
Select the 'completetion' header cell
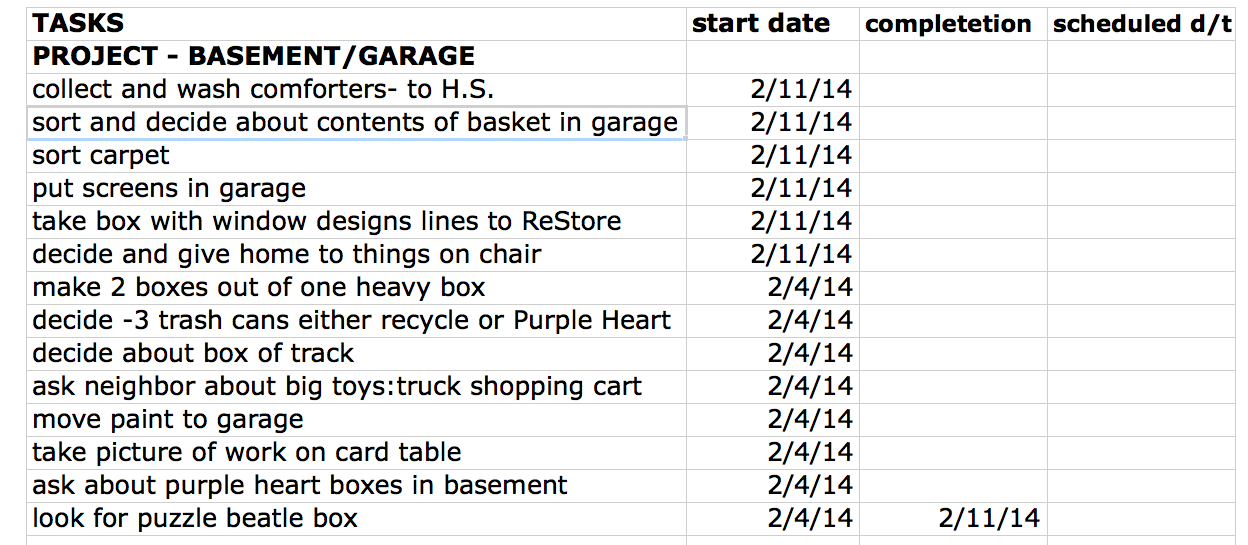coord(952,24)
